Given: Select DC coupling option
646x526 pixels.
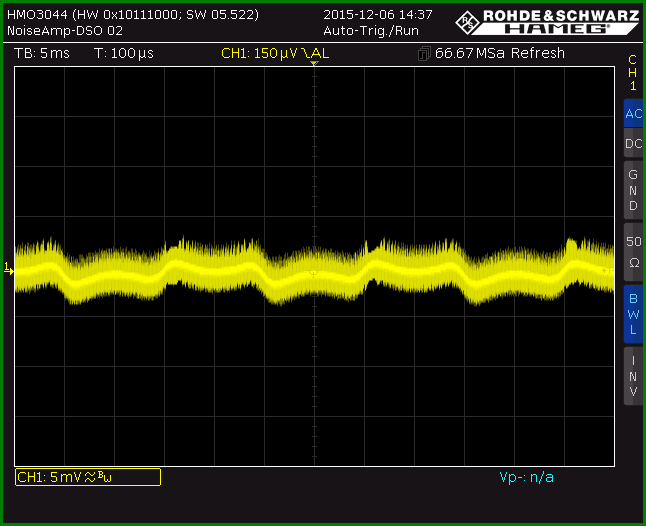Looking at the screenshot, I should (x=633, y=143).
